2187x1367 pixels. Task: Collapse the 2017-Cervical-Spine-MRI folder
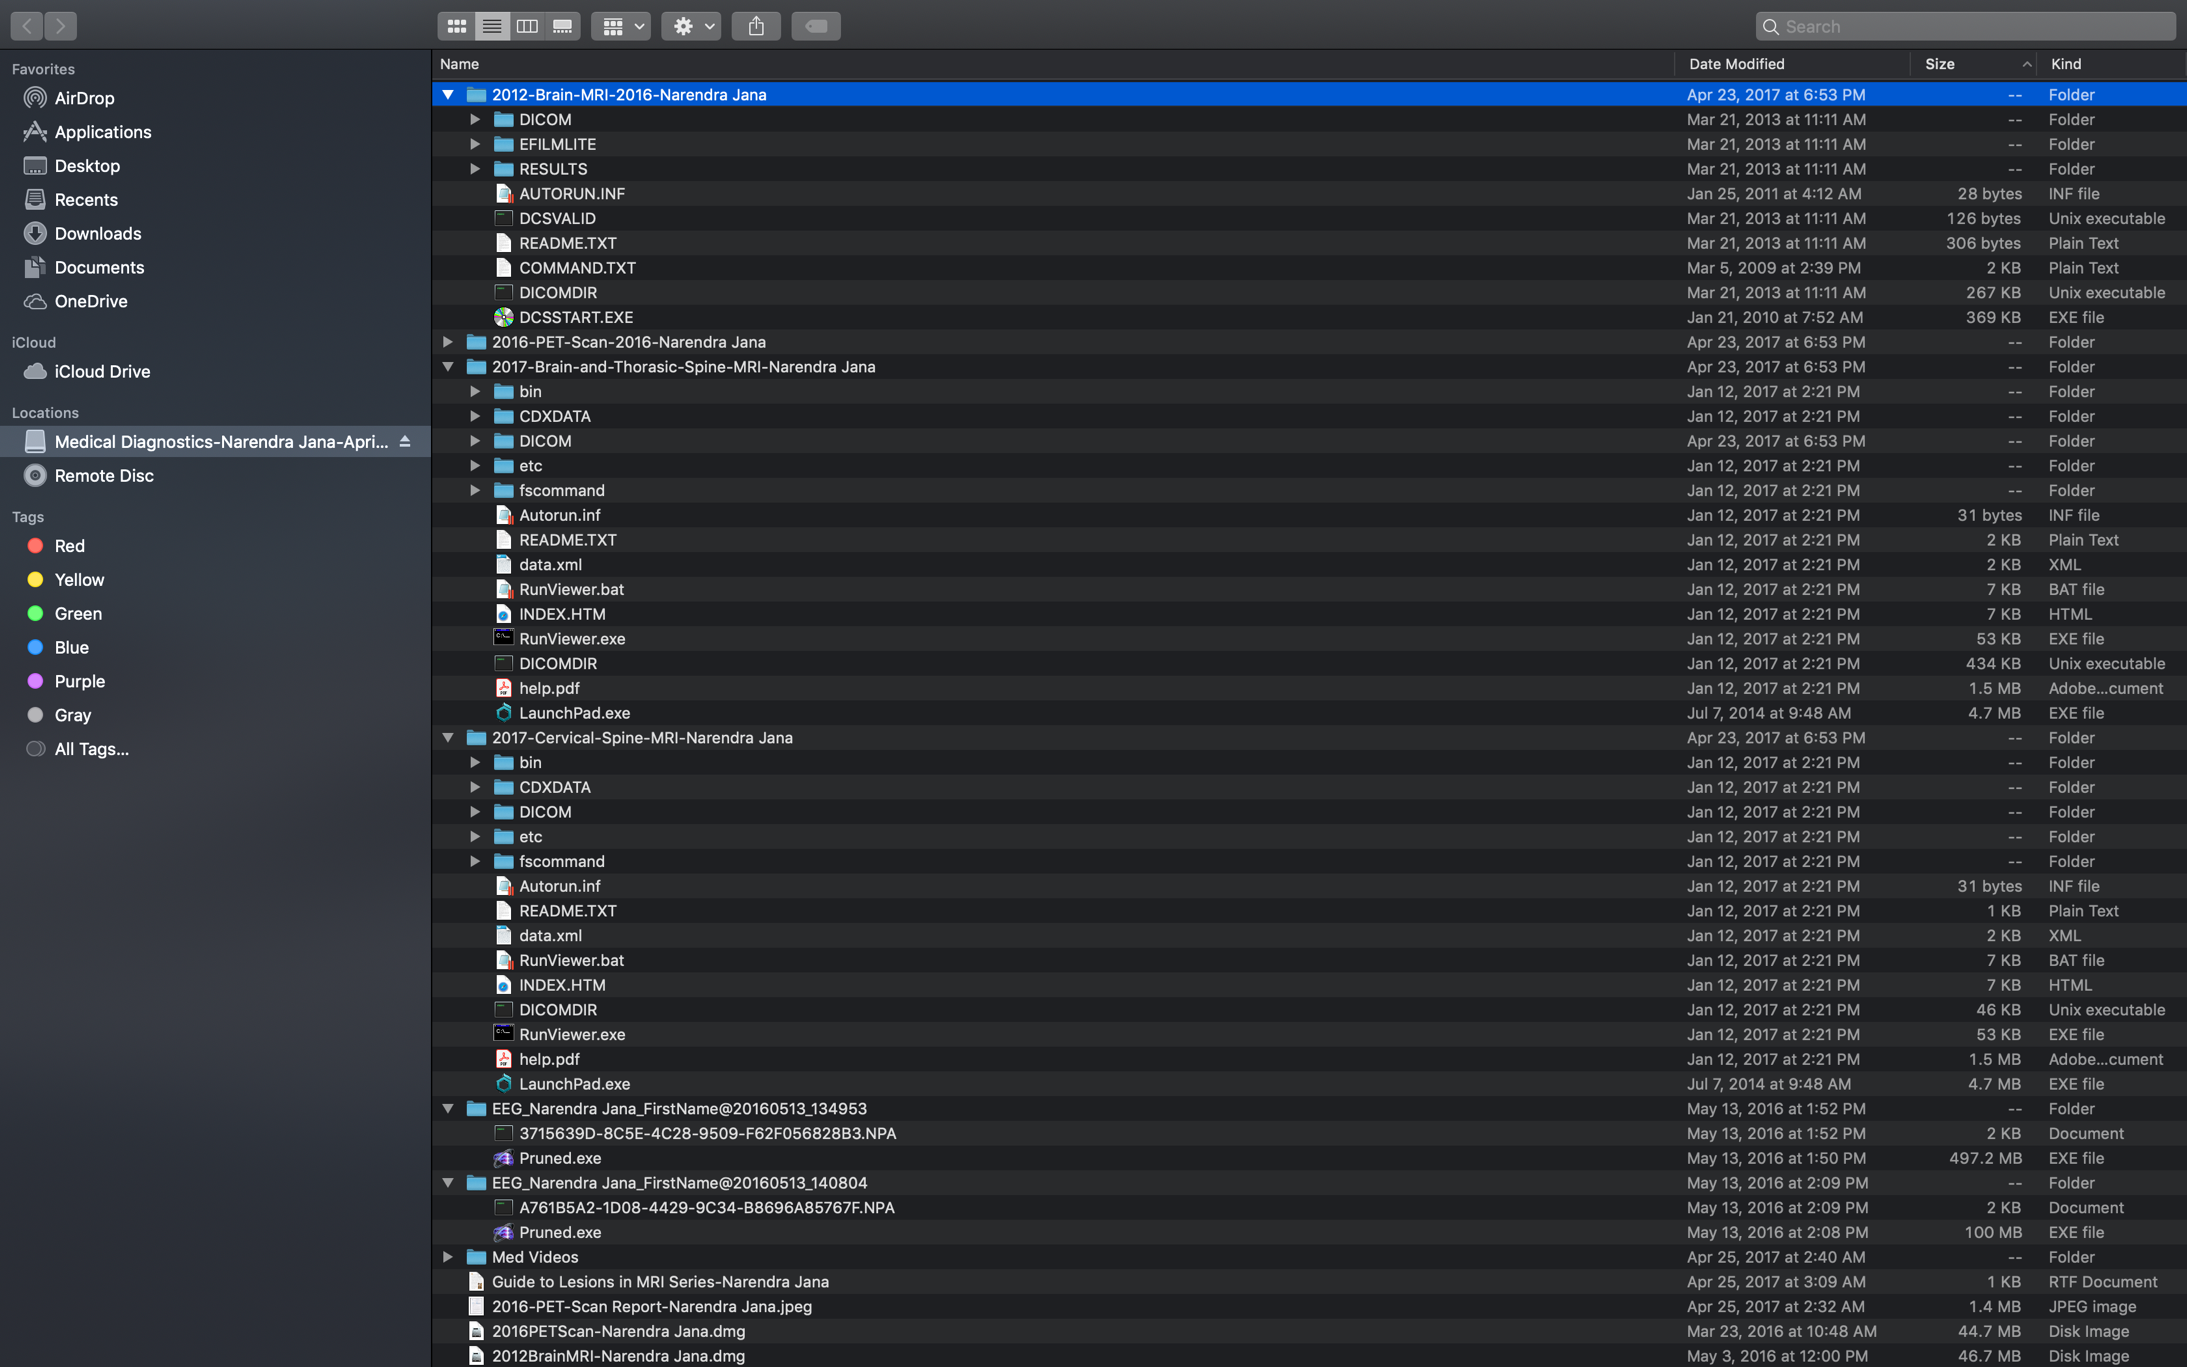click(448, 738)
